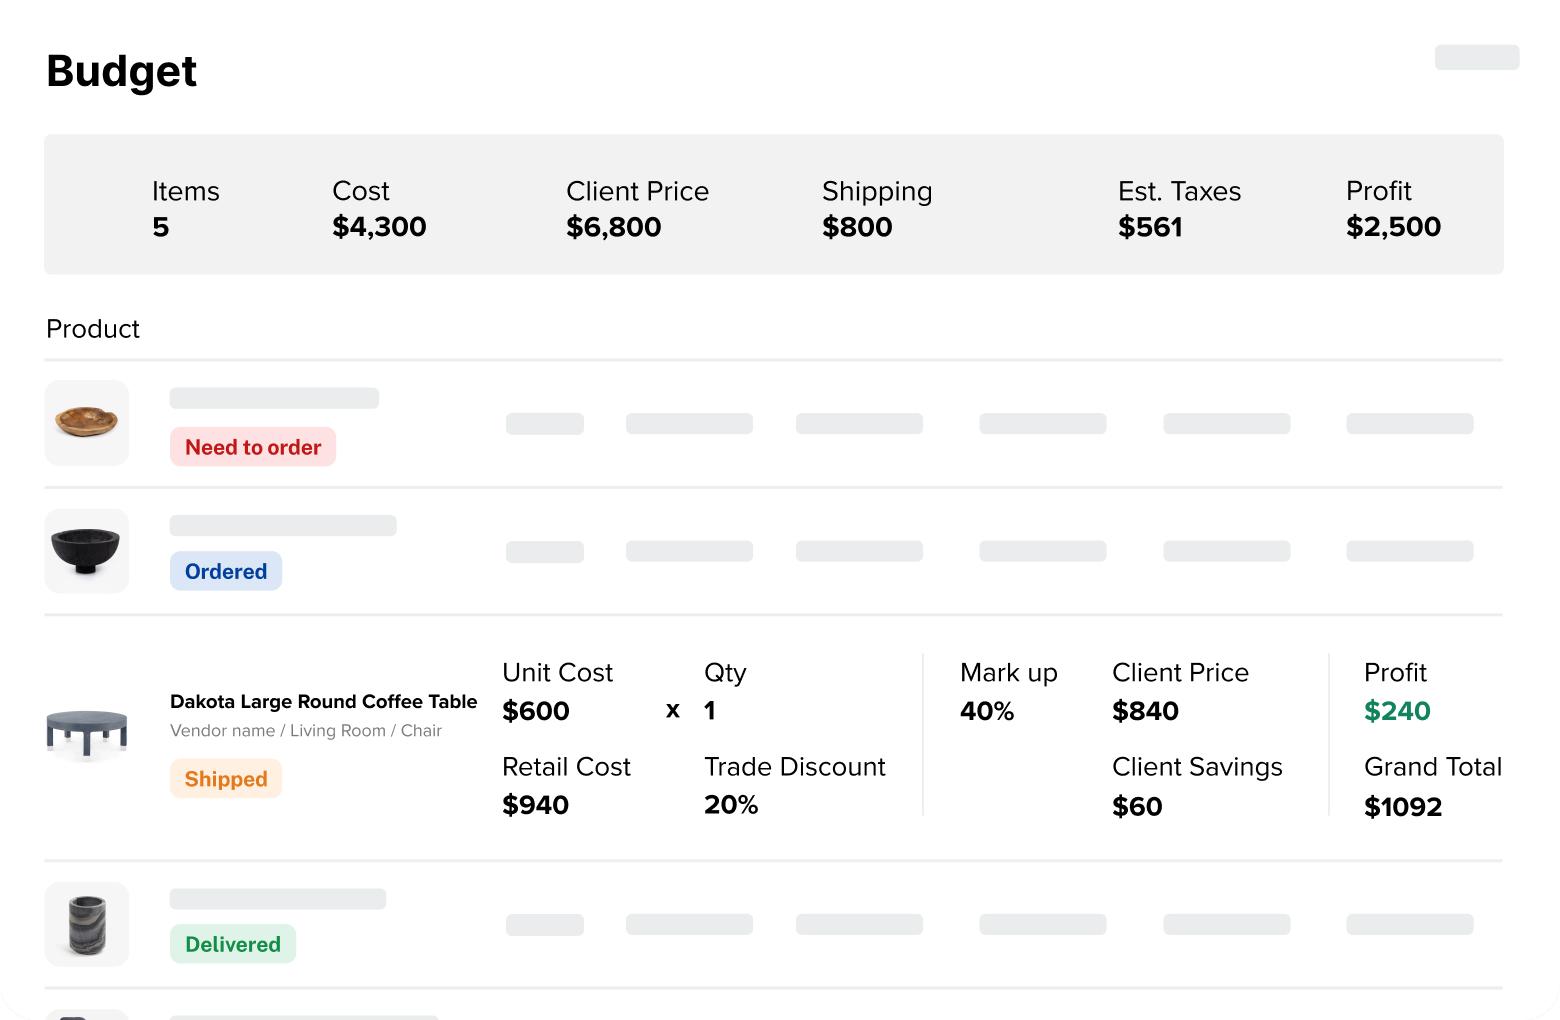Open Dakota Large Round Coffee Table title
Viewport: 1560px width, 1020px height.
[323, 702]
